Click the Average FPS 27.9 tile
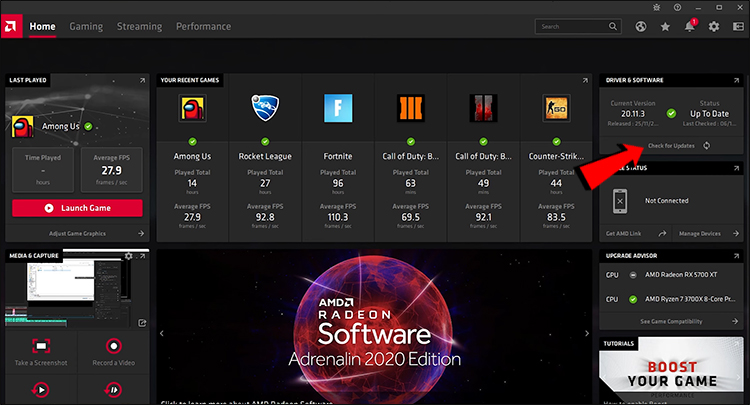Viewport: 750px width, 405px height. (x=111, y=170)
